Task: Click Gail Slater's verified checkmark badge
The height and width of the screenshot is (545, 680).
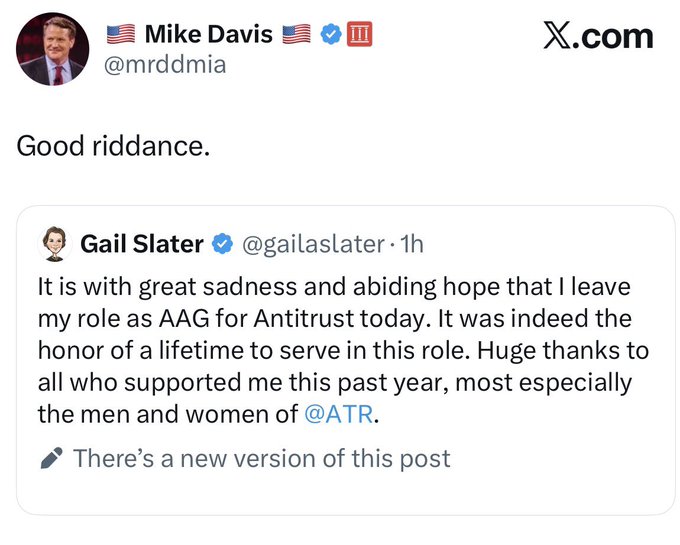Action: click(222, 243)
